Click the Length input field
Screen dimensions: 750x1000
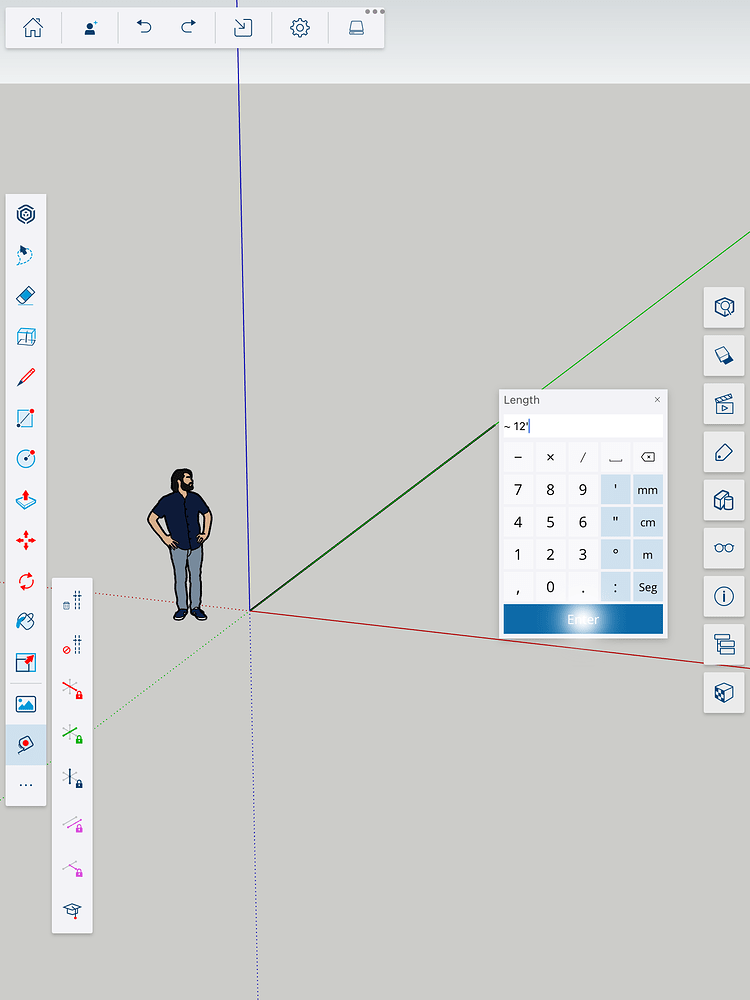583,426
